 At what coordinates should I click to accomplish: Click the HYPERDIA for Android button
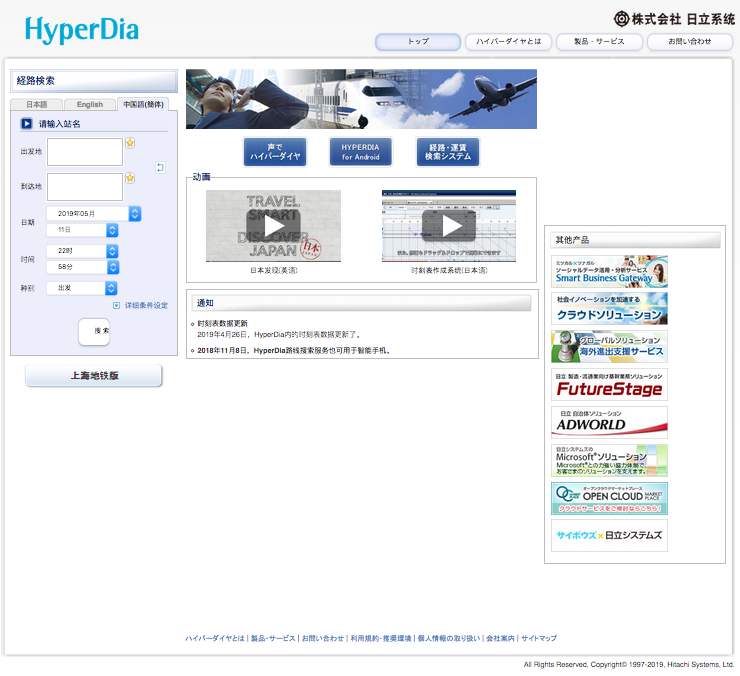pos(361,152)
